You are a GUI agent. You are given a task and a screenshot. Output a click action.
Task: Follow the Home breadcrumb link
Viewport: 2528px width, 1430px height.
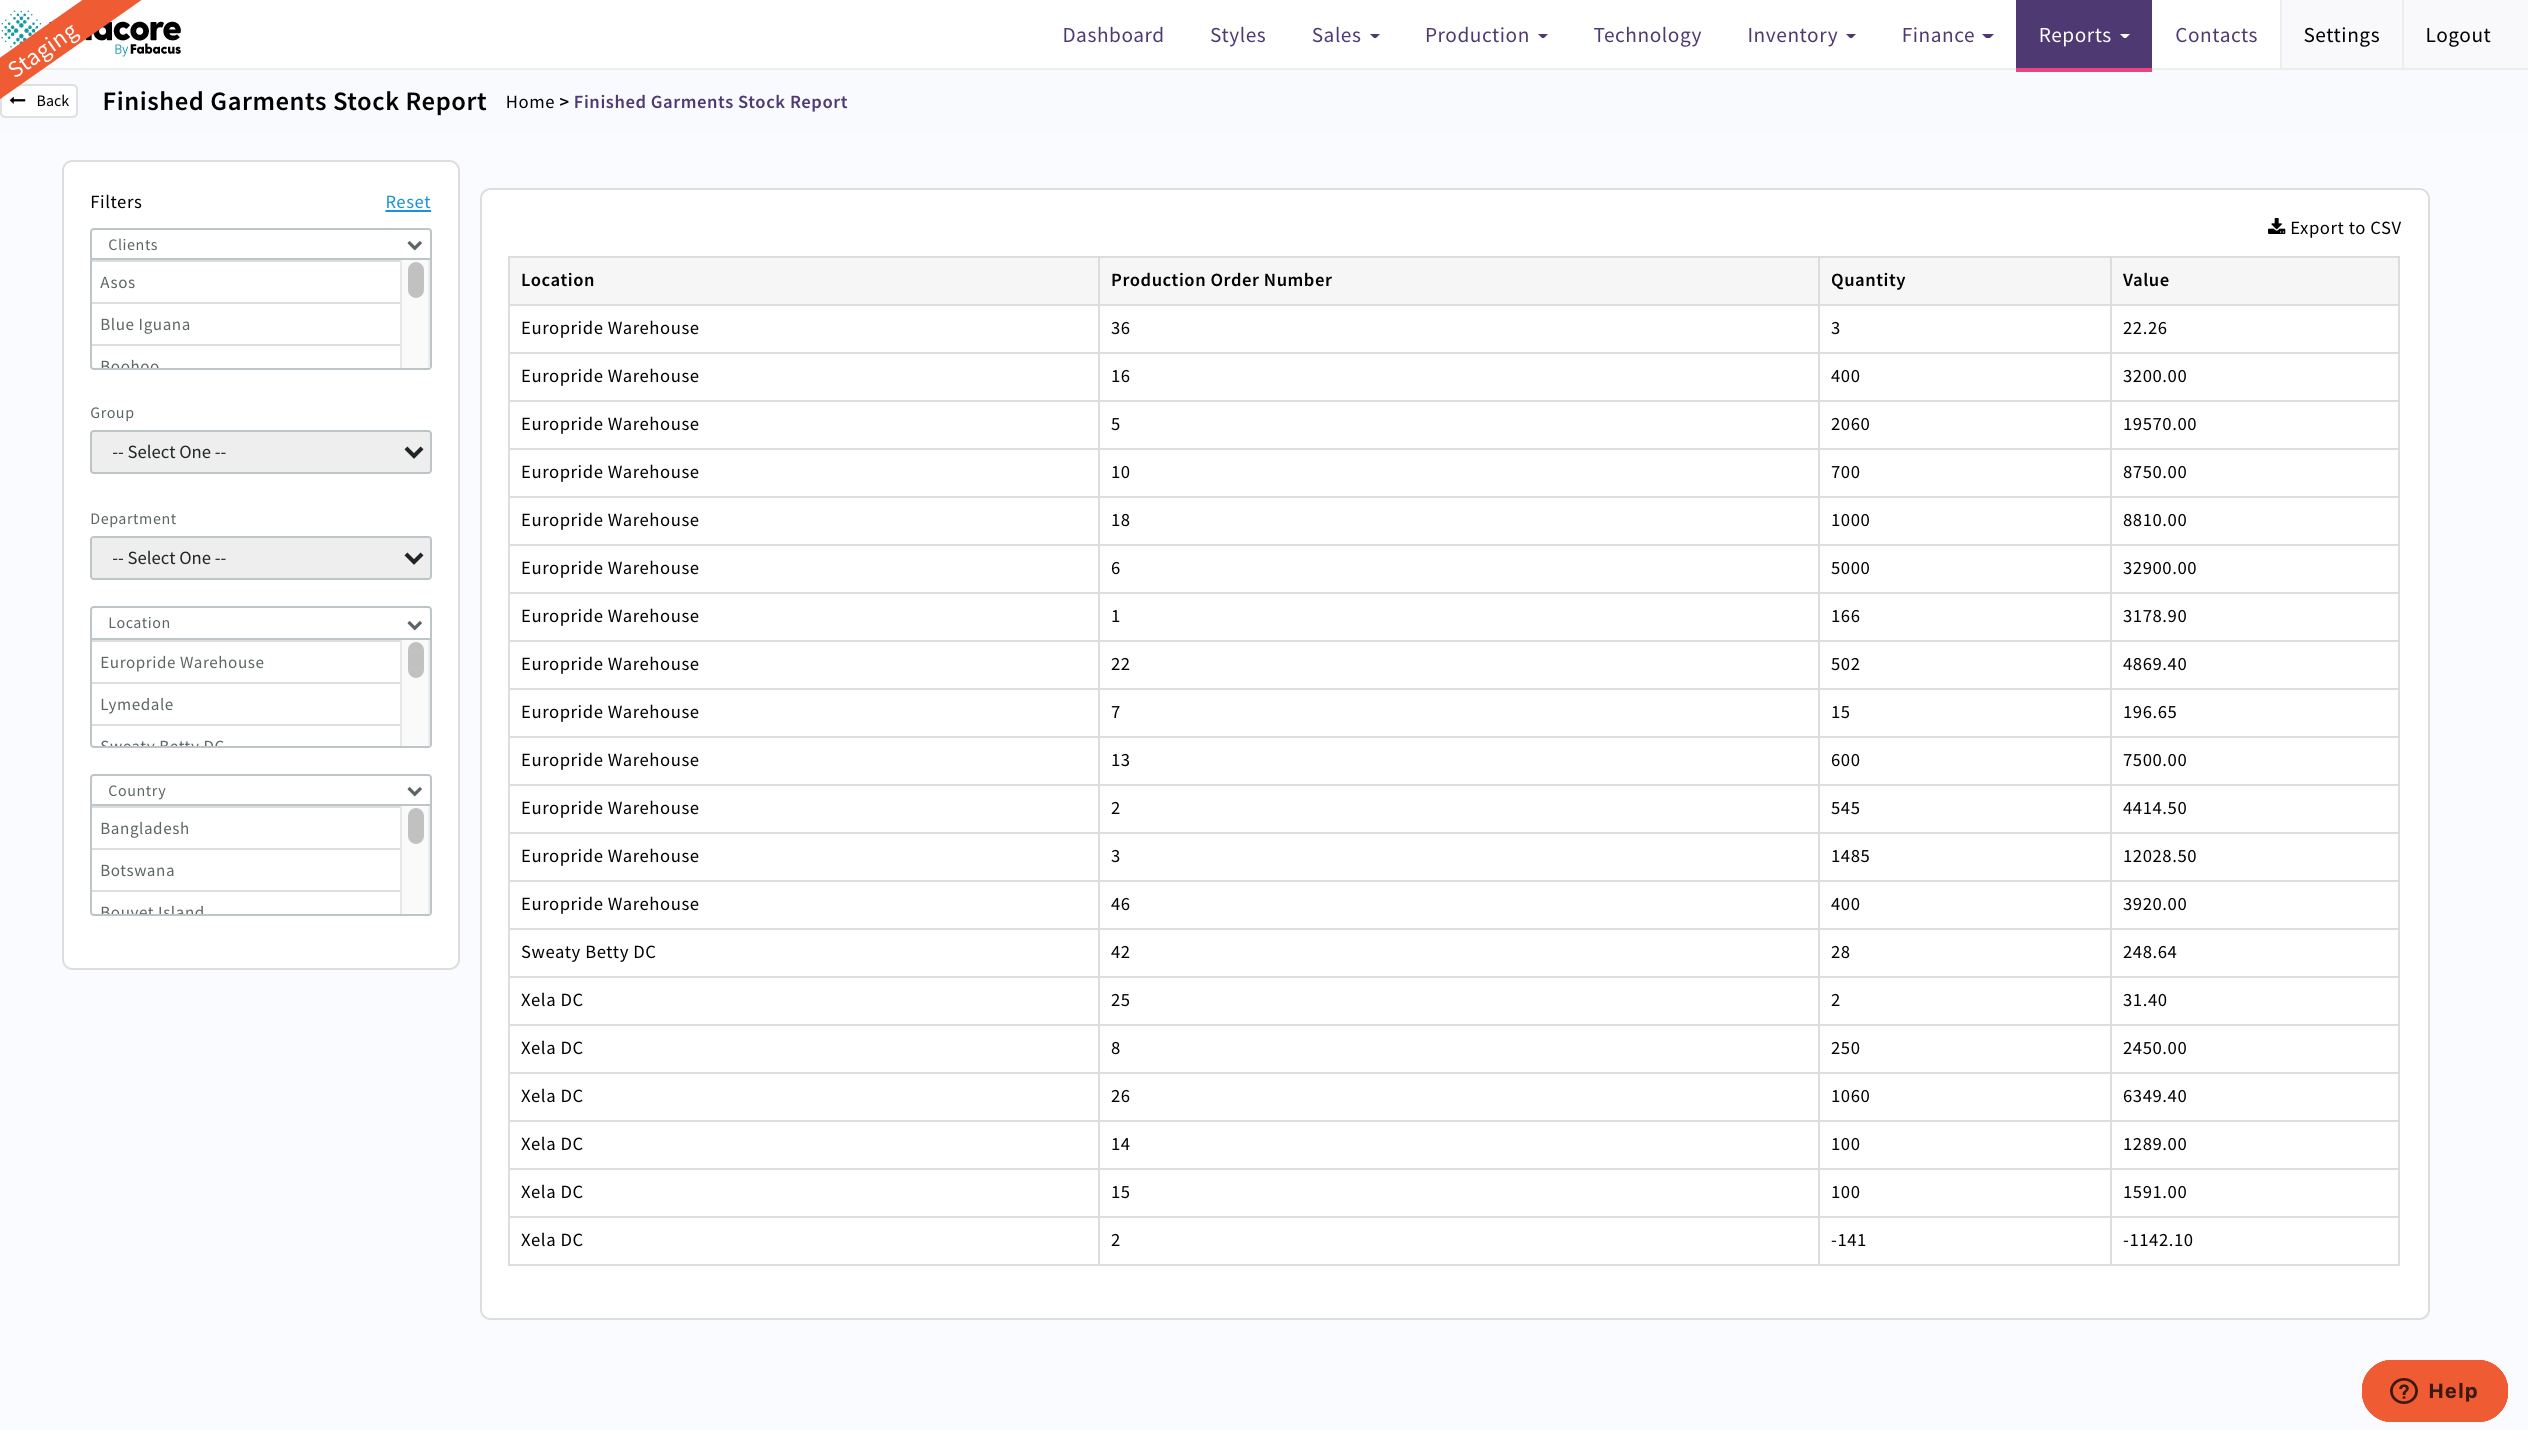tap(530, 101)
